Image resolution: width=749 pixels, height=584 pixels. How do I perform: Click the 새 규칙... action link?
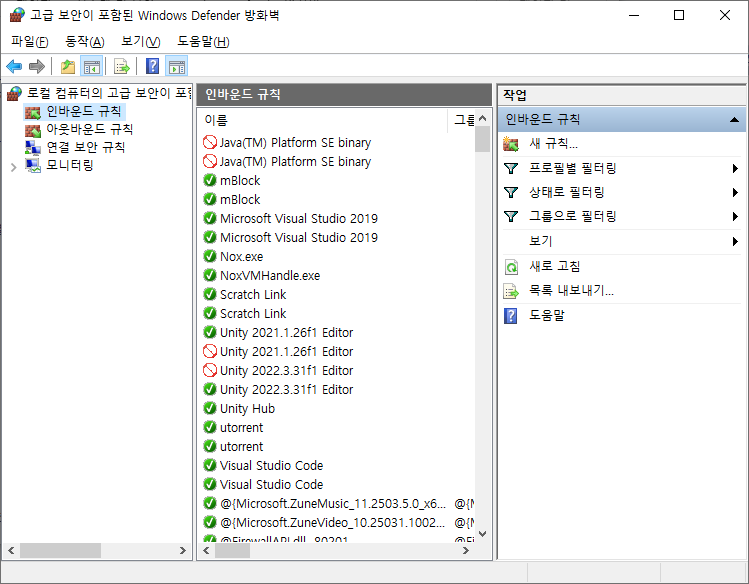[553, 144]
